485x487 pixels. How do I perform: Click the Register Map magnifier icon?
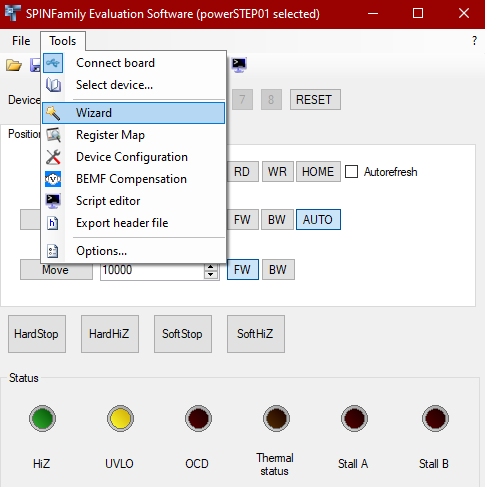click(53, 135)
